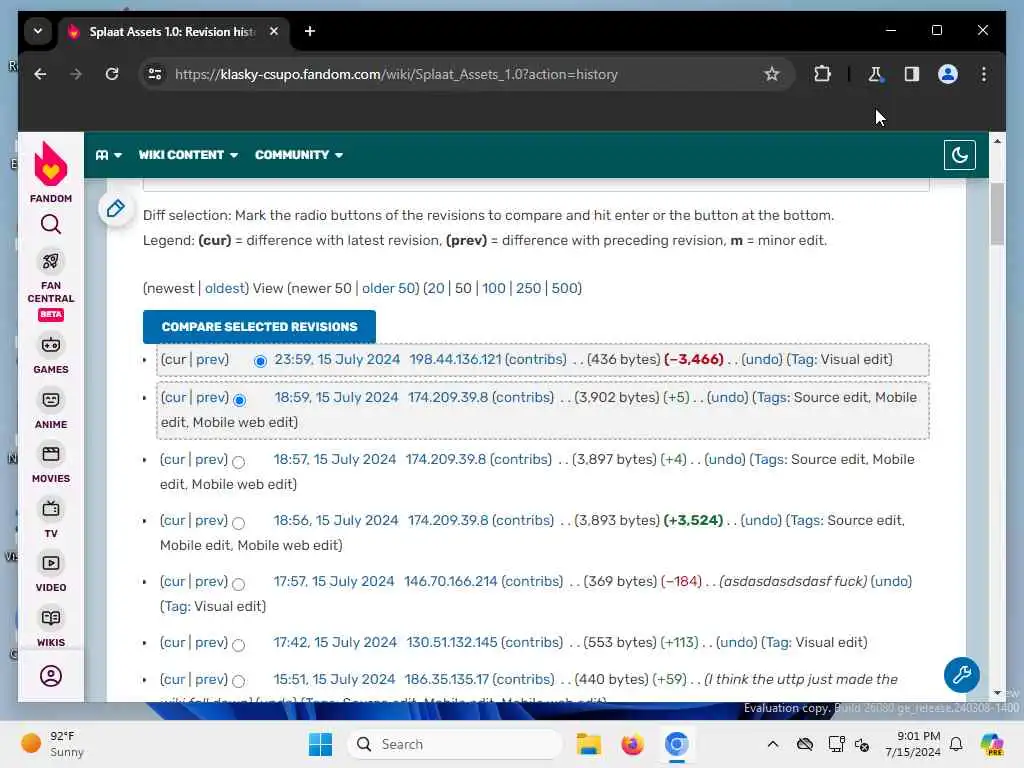Go to the oldest revisions link

(x=224, y=288)
